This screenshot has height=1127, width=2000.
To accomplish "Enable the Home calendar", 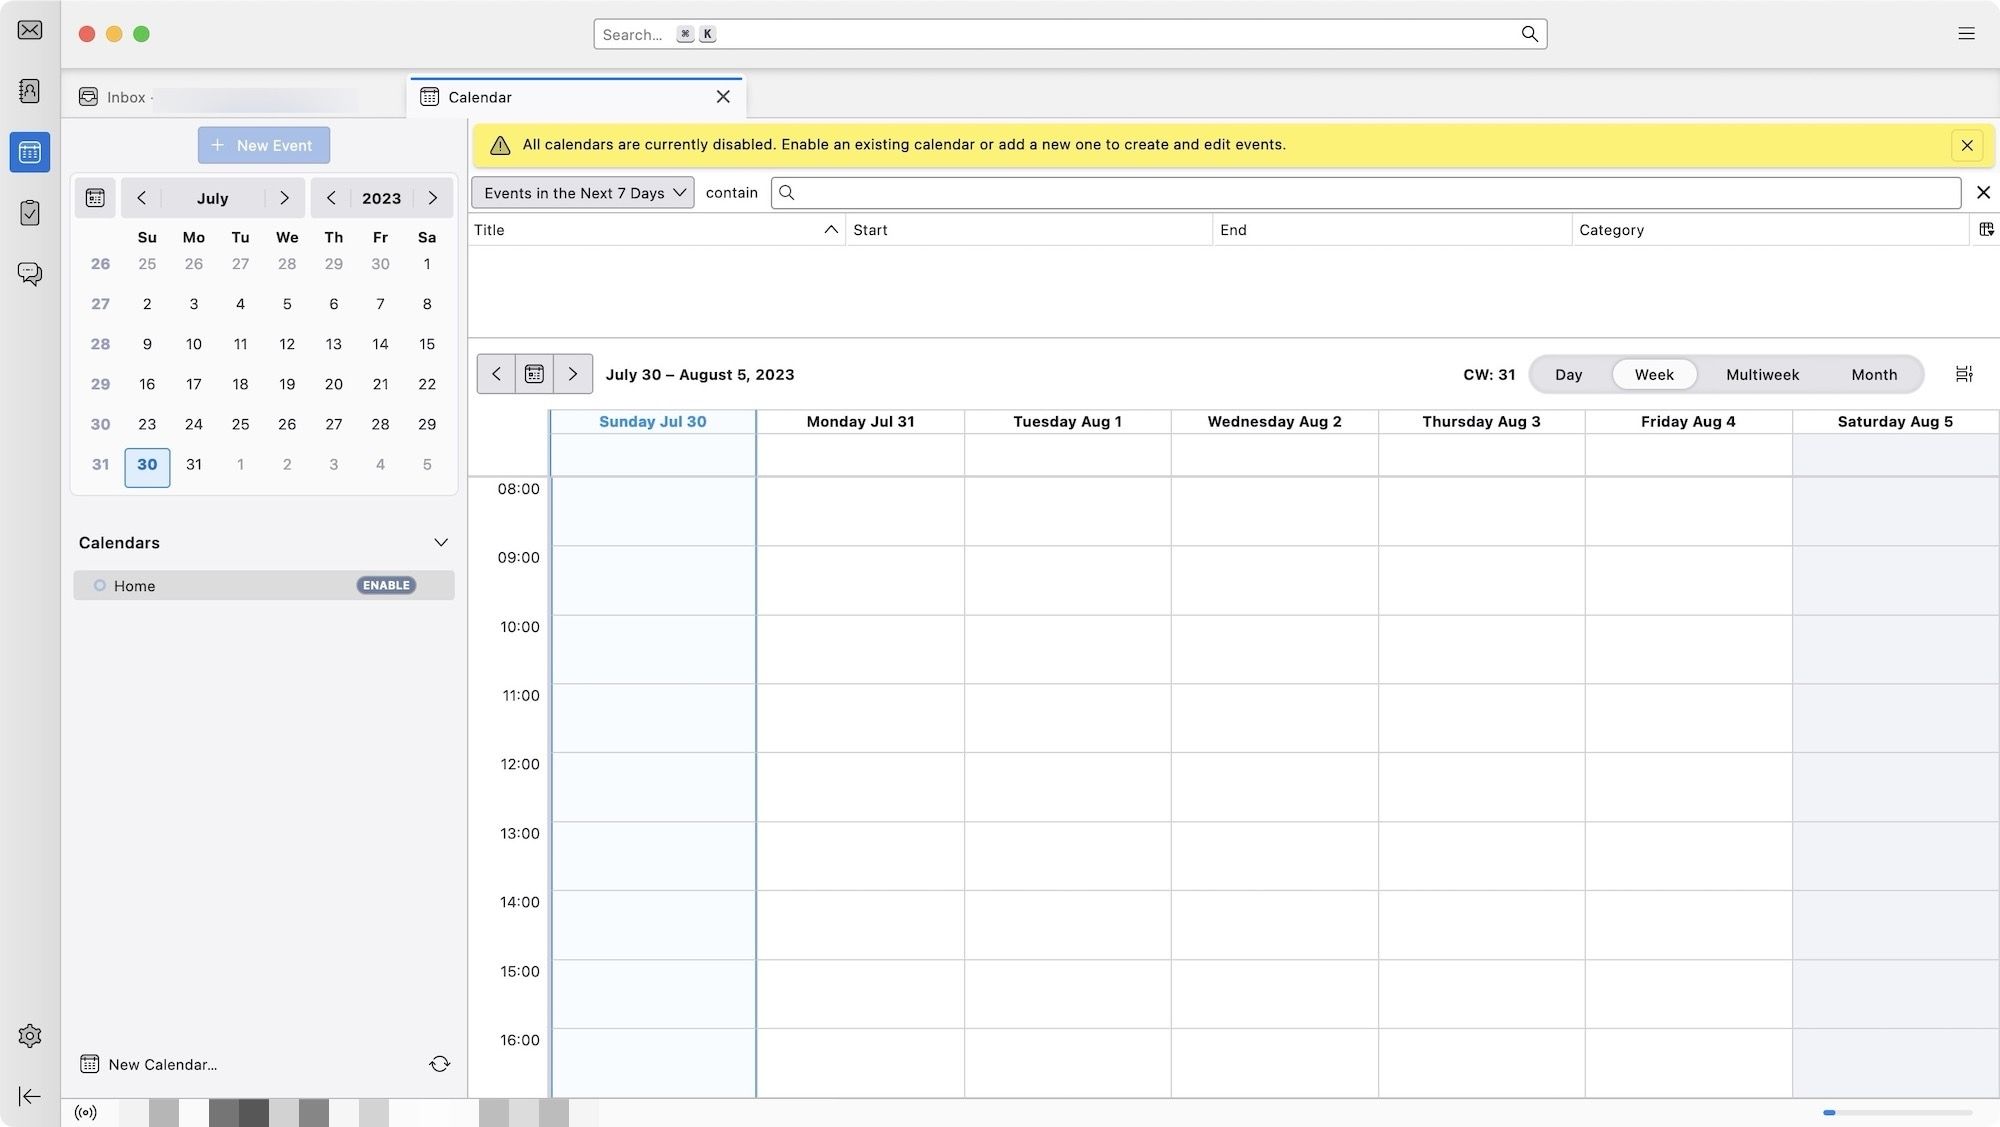I will 386,585.
